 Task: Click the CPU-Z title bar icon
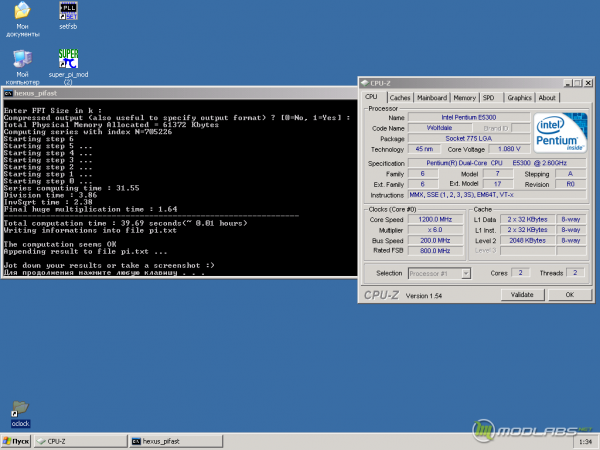(x=365, y=83)
